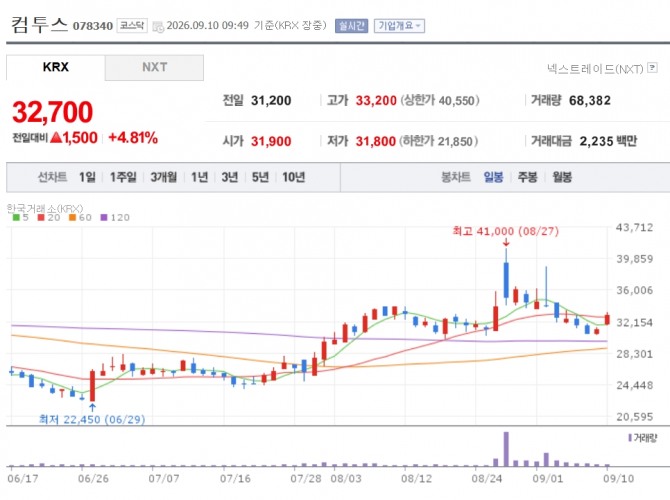Click the tall volume bar near 08/27
Screen dimensions: 670x500
pos(506,449)
